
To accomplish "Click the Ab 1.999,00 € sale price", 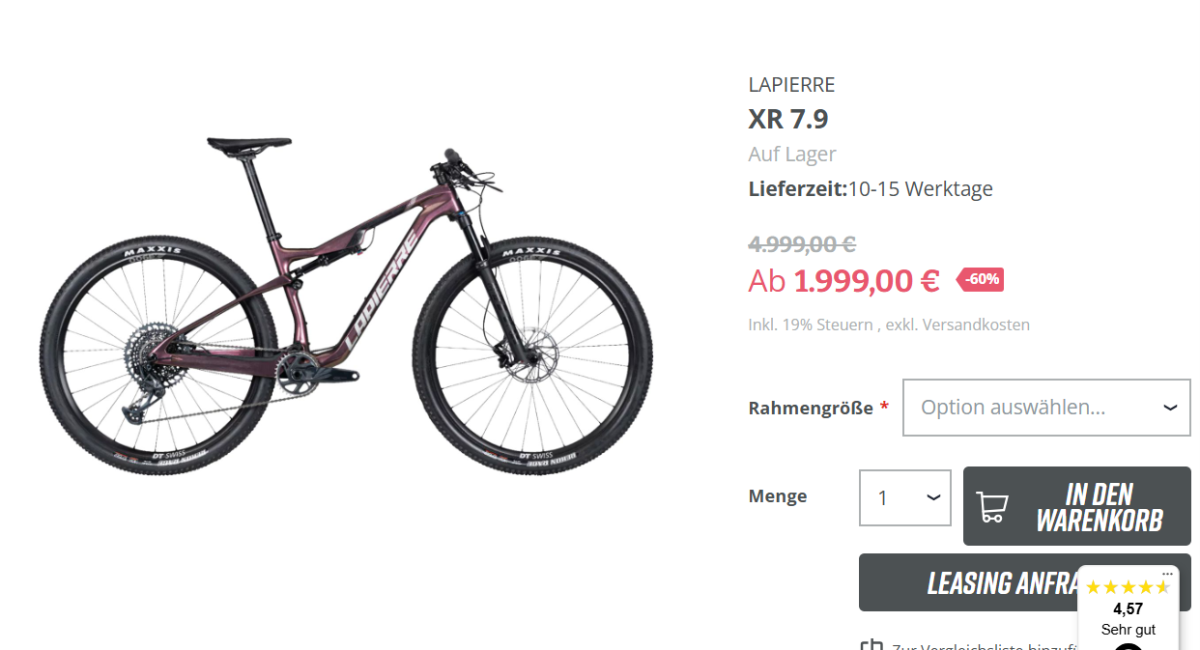I will (844, 281).
